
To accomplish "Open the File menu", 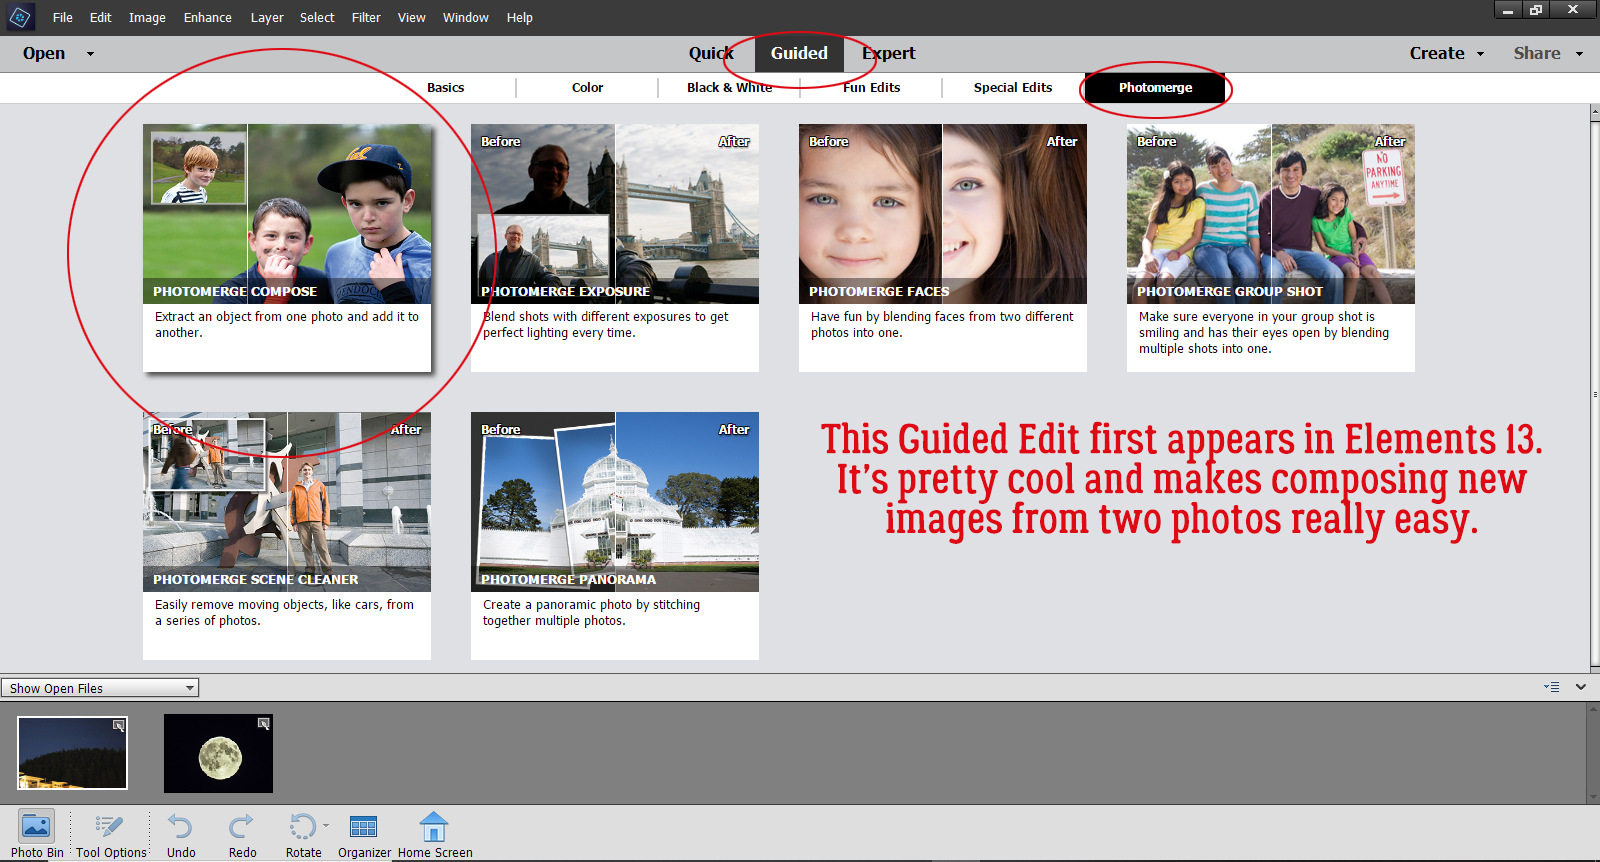I will (x=63, y=18).
